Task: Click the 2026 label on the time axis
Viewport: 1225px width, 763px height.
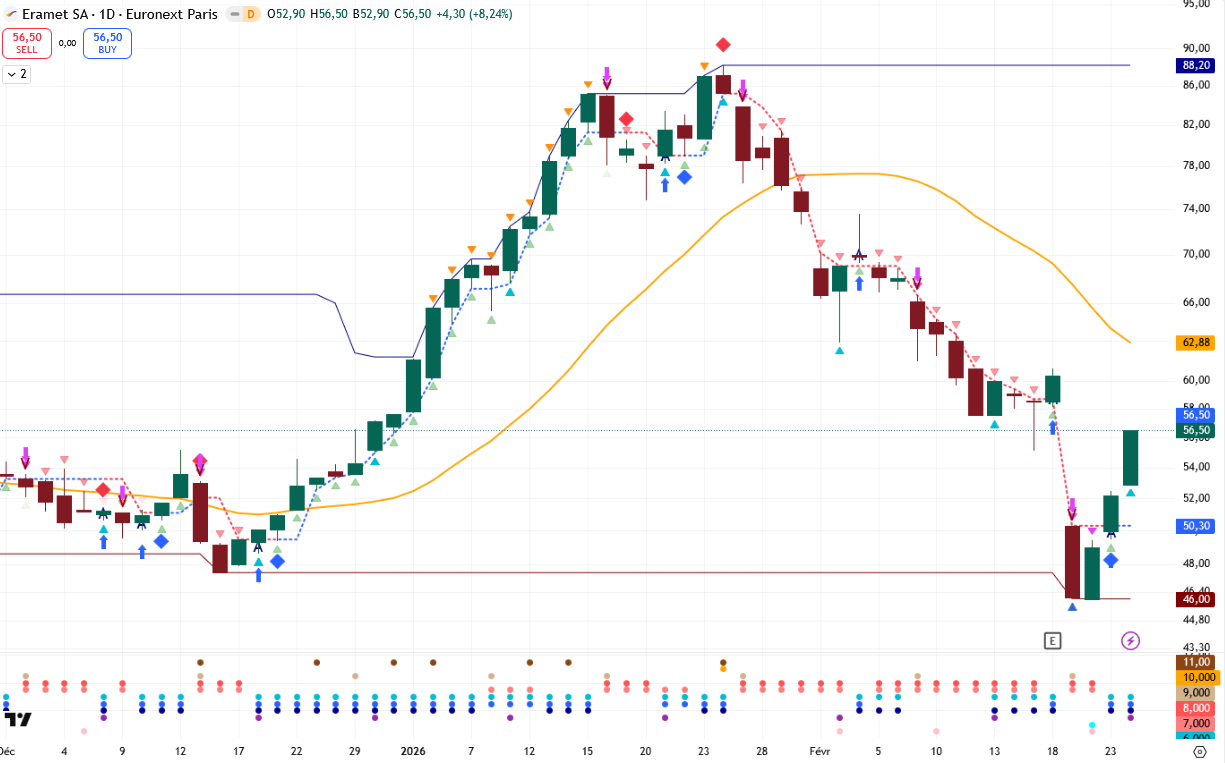Action: [x=414, y=750]
